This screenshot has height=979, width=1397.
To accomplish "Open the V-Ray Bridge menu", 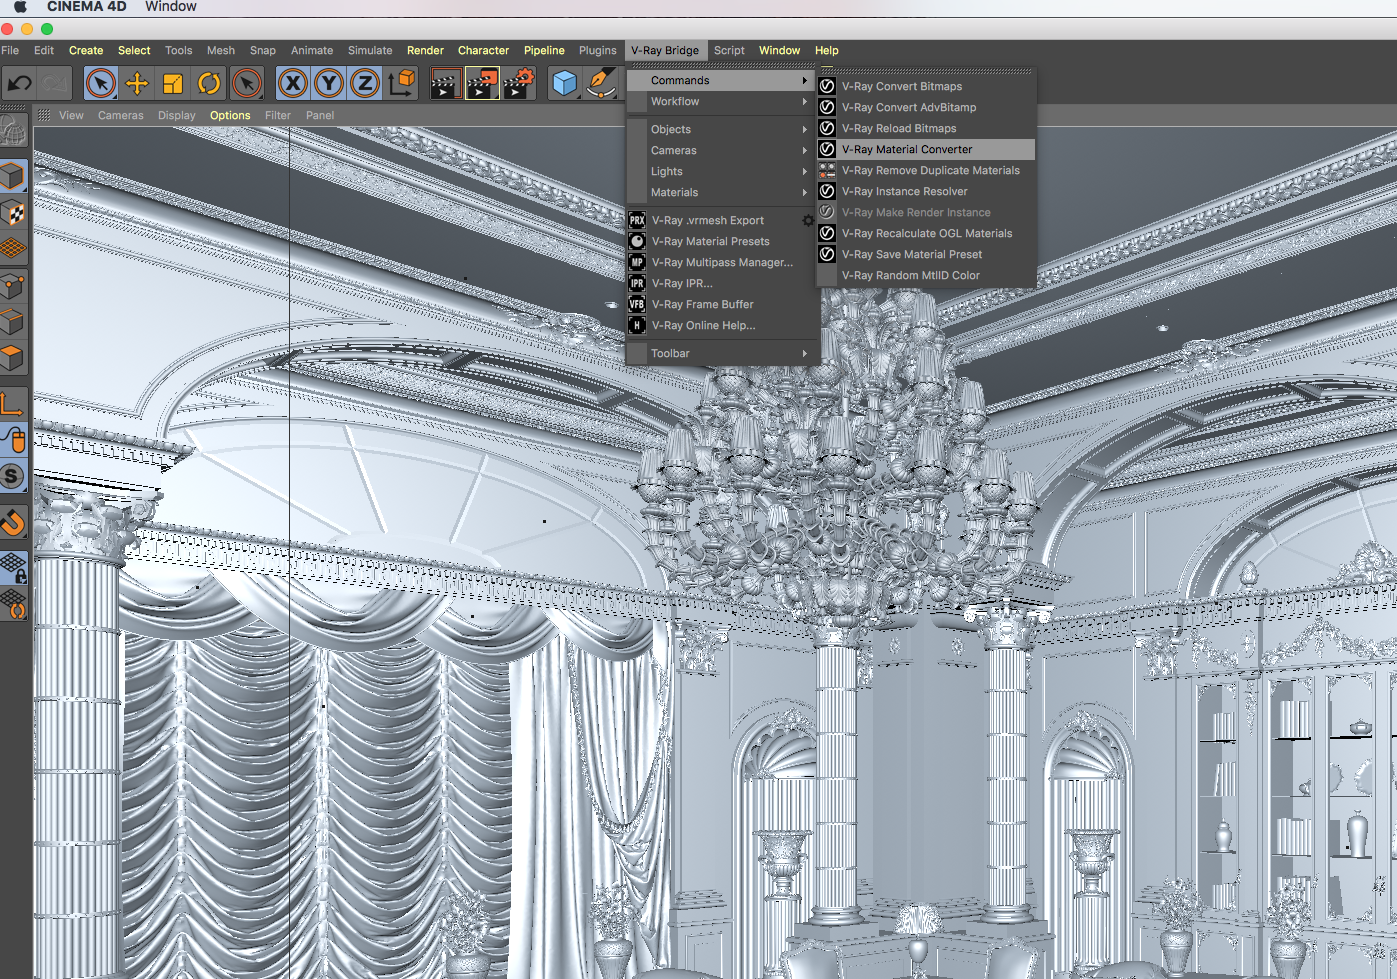I will click(x=665, y=50).
